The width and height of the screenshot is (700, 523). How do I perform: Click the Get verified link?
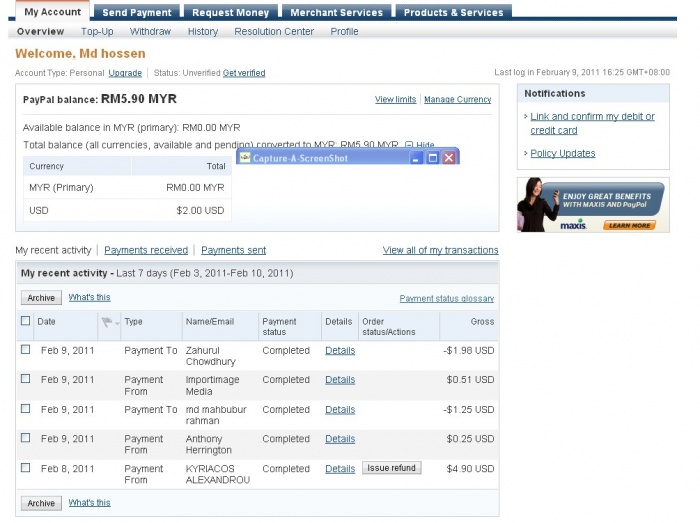(x=244, y=73)
